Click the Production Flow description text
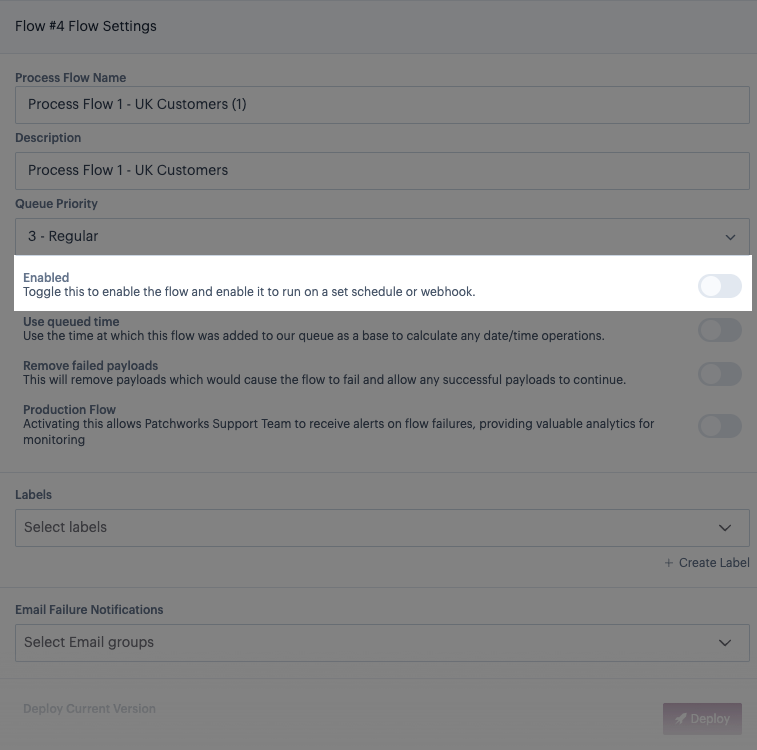The width and height of the screenshot is (757, 750). pyautogui.click(x=338, y=431)
